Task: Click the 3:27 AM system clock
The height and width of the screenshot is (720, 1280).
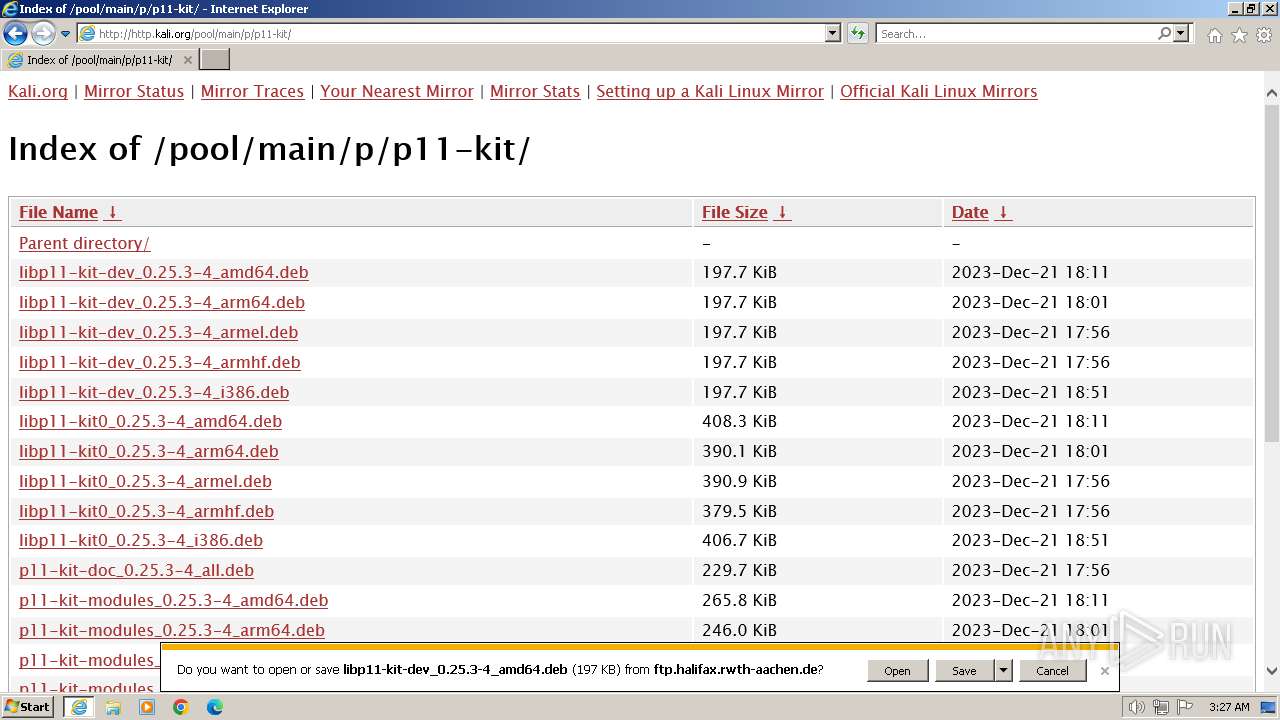Action: 1228,707
